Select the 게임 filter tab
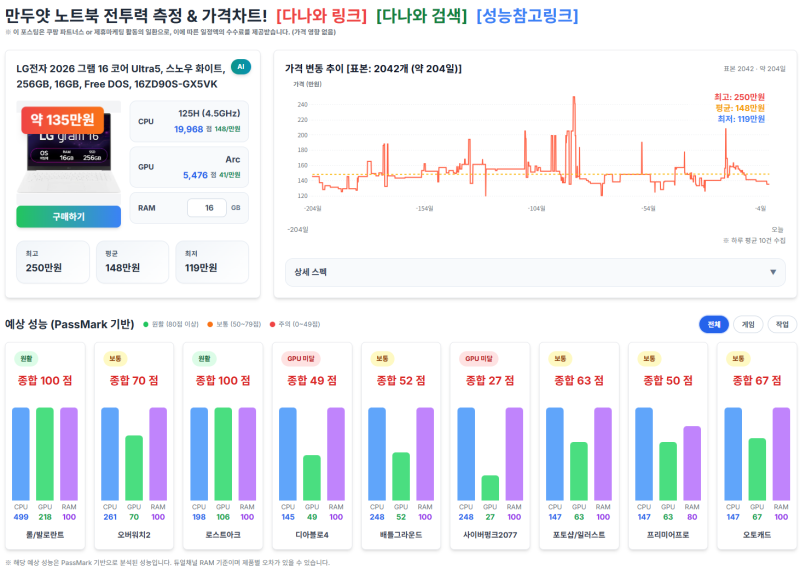Screen dimensions: 800x570 (748, 325)
